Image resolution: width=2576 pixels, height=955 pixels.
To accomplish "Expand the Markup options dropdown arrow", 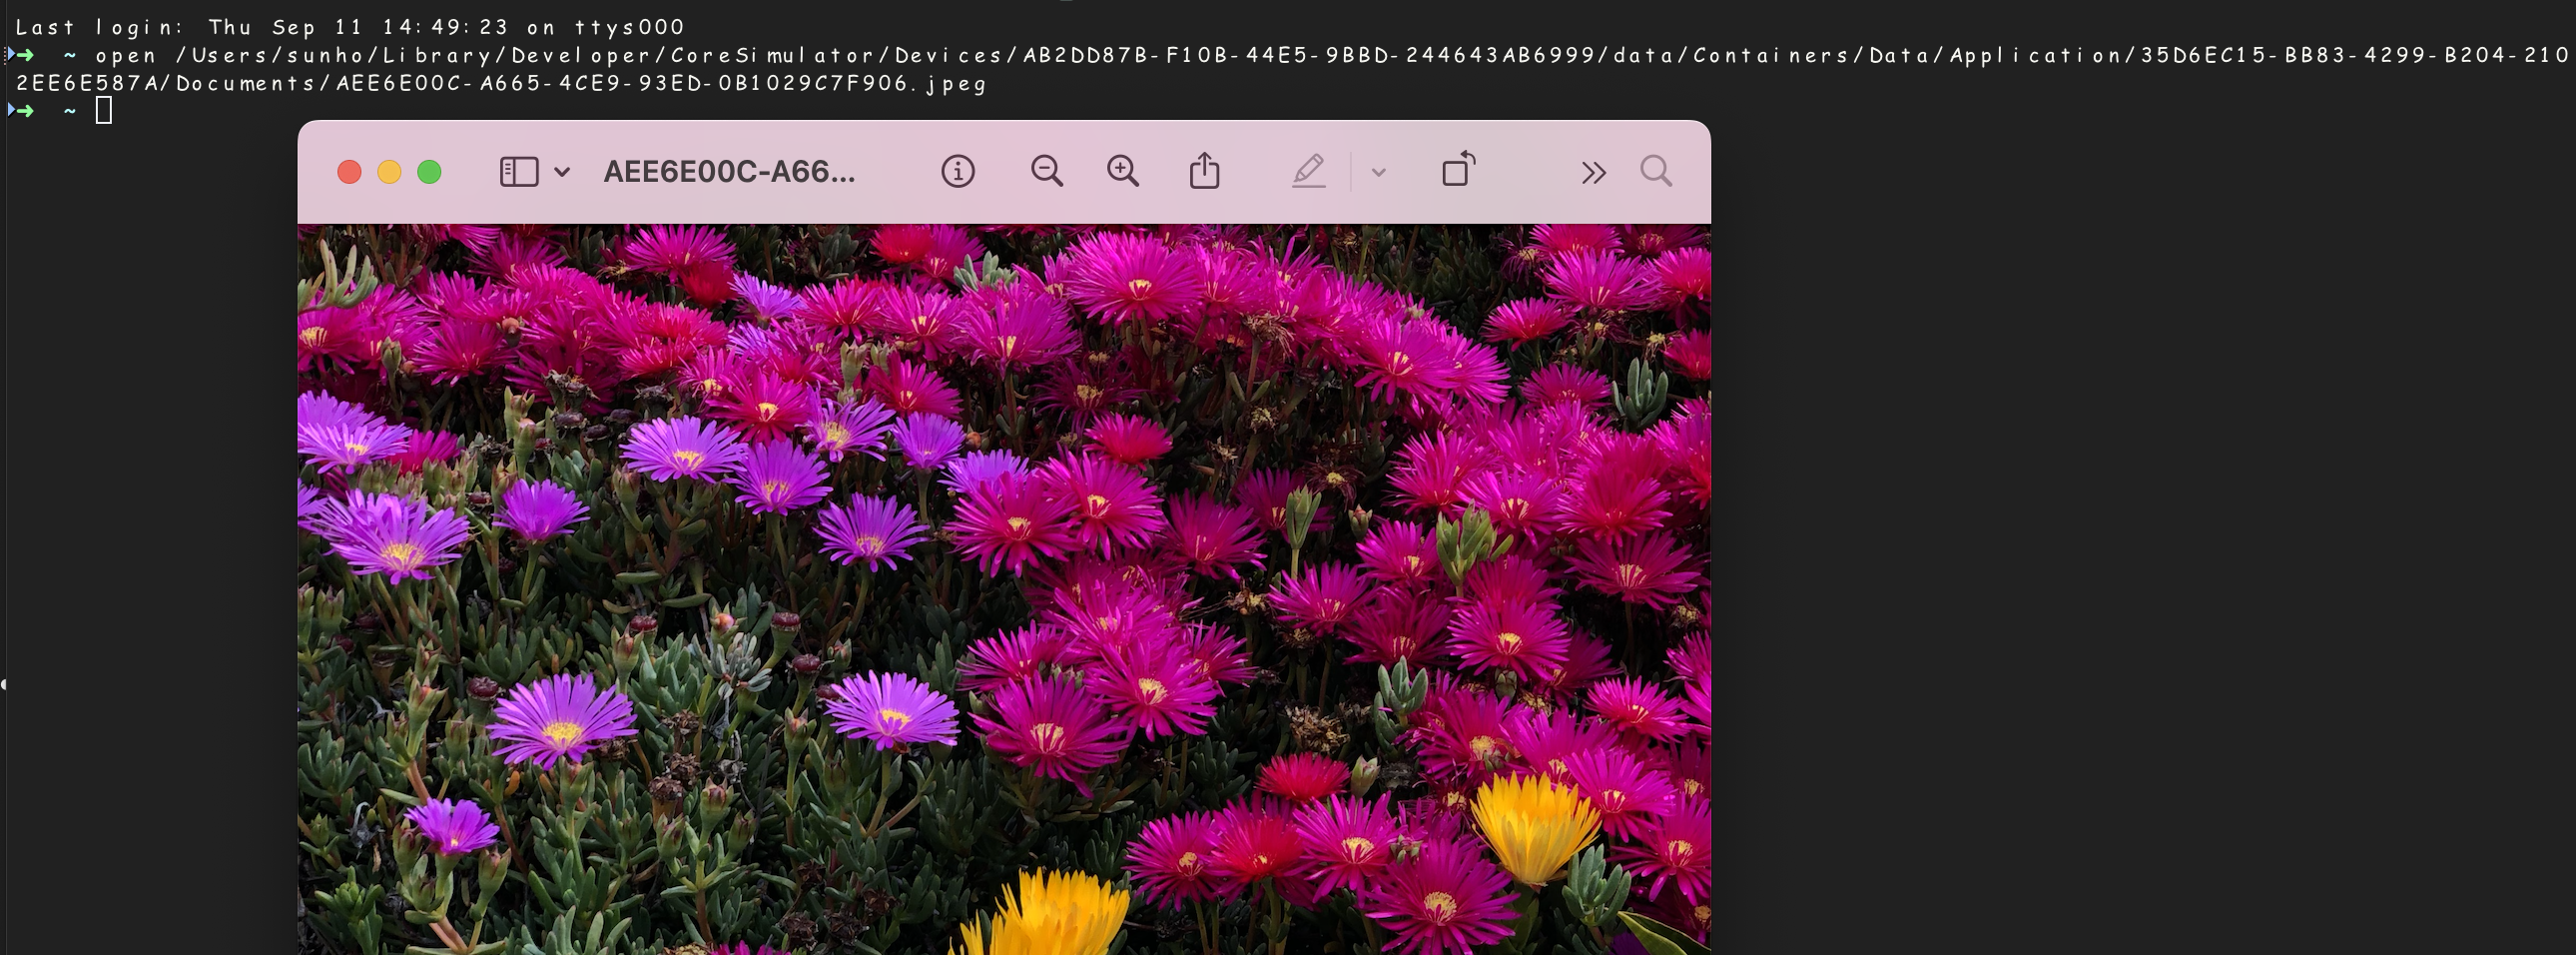I will tap(1378, 172).
